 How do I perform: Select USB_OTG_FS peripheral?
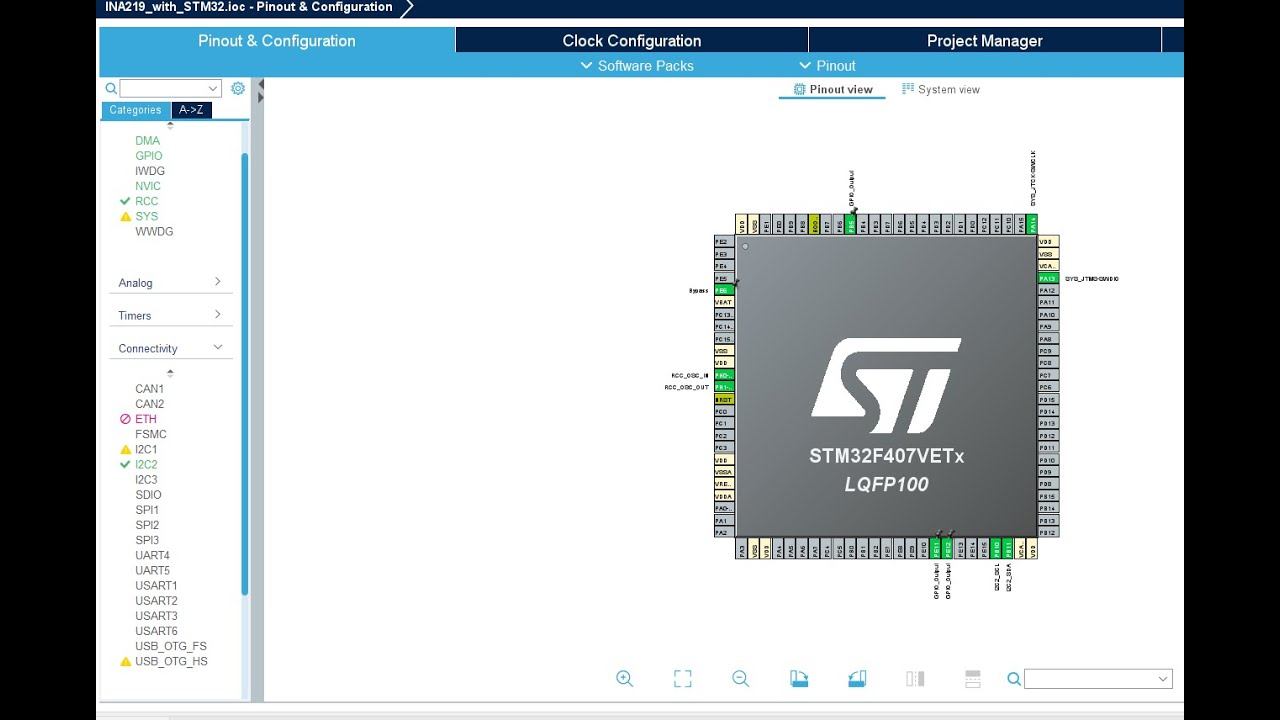point(171,647)
